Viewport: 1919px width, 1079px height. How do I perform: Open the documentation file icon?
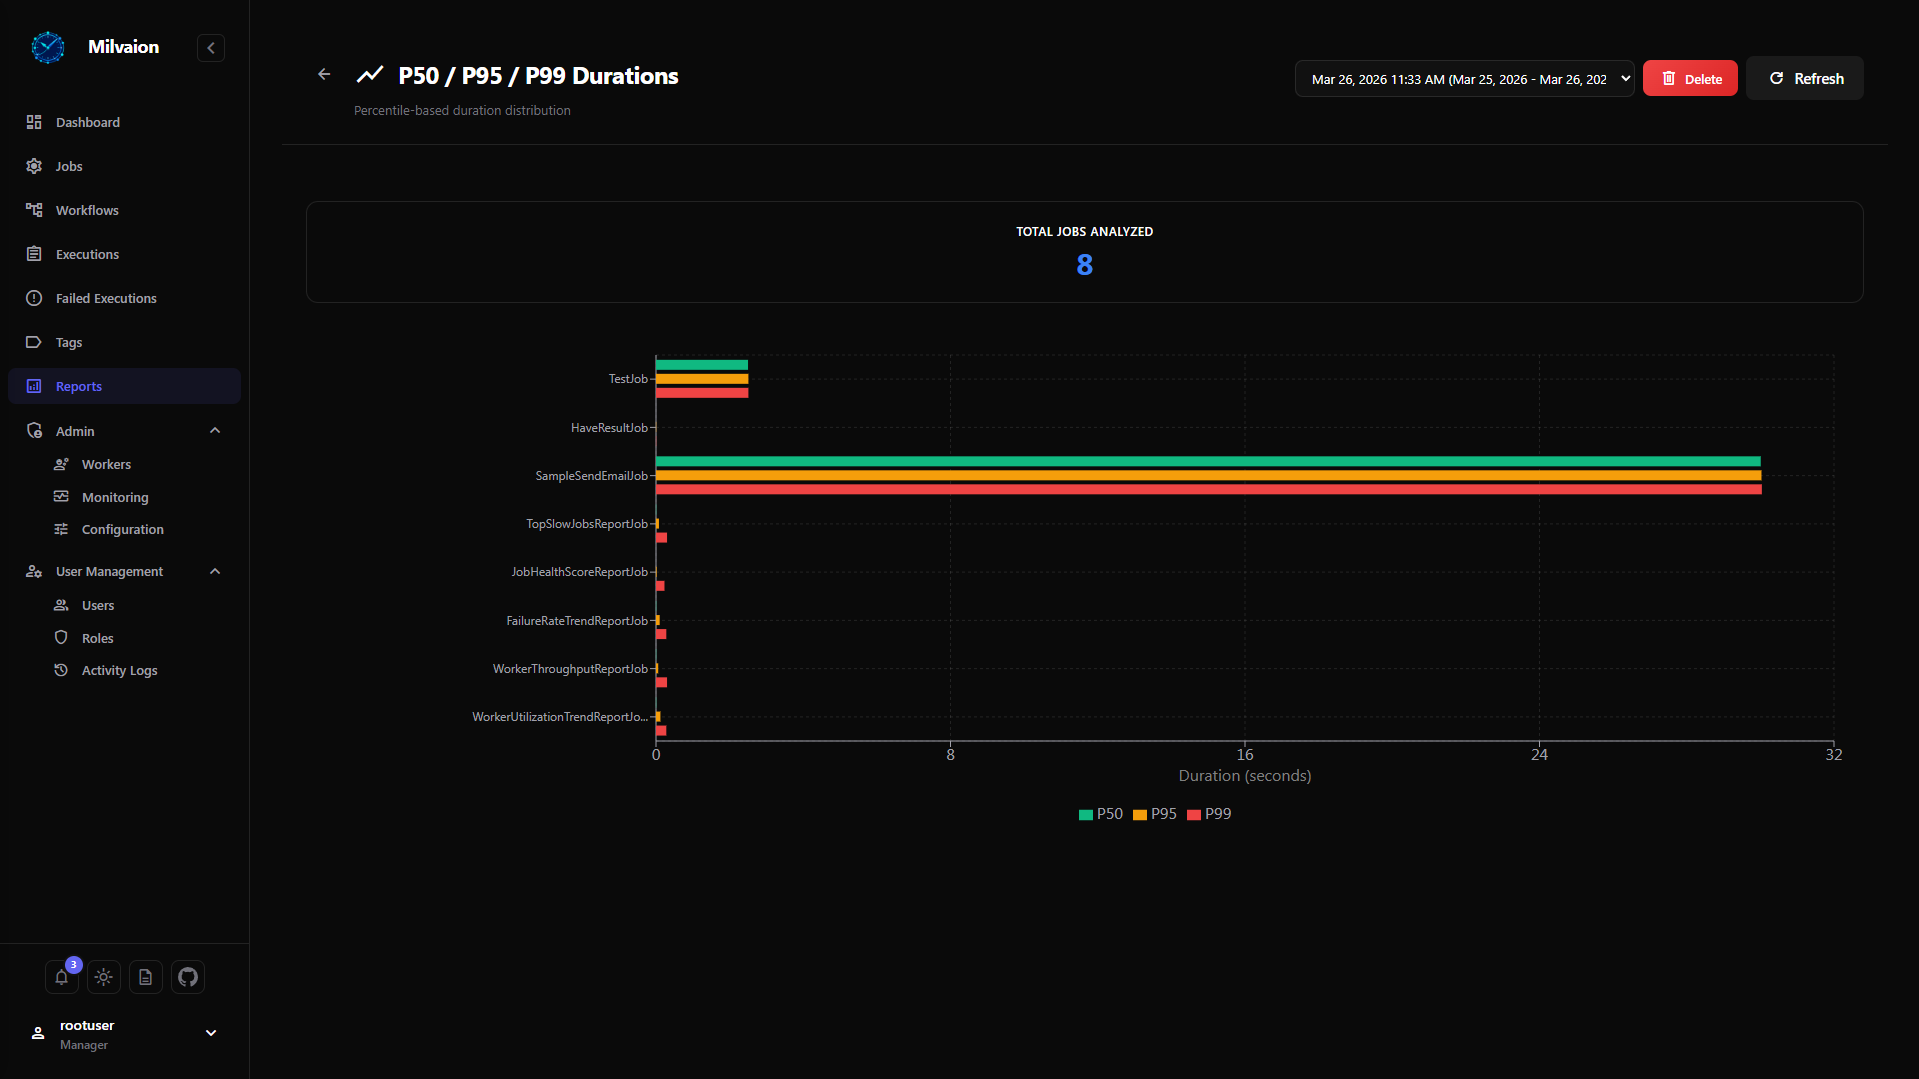click(x=145, y=977)
